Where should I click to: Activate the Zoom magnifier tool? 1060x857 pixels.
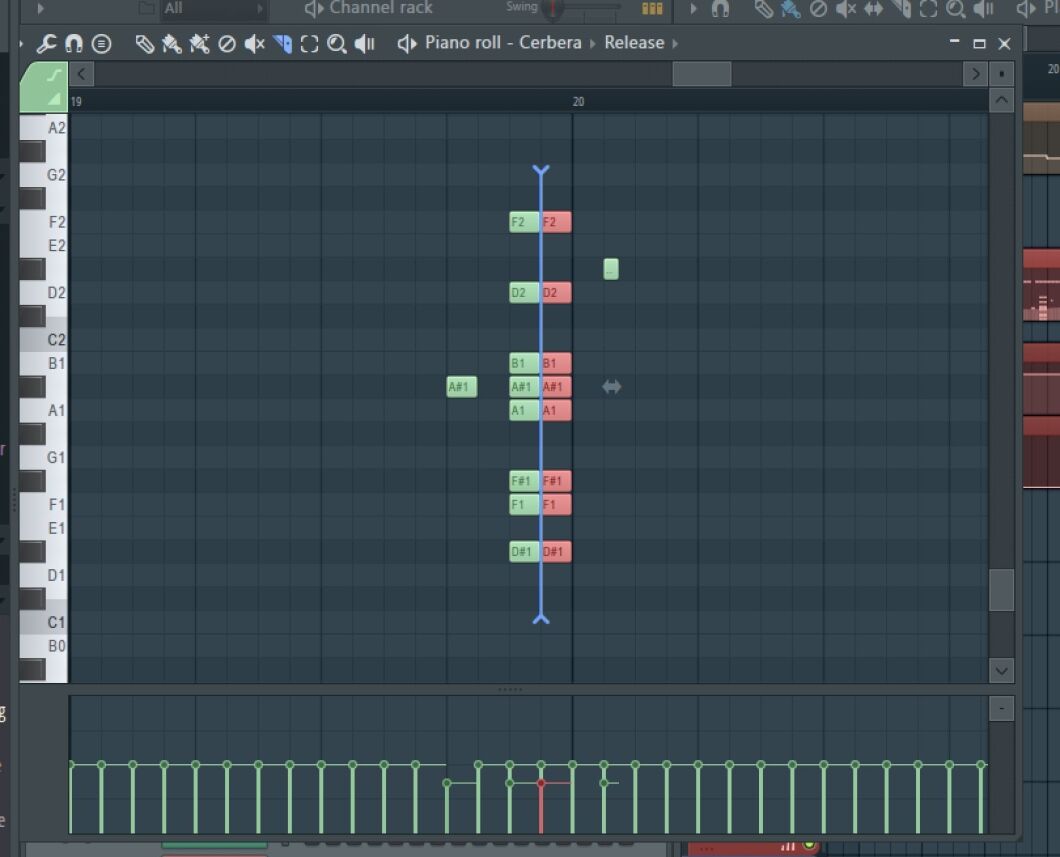[x=337, y=44]
